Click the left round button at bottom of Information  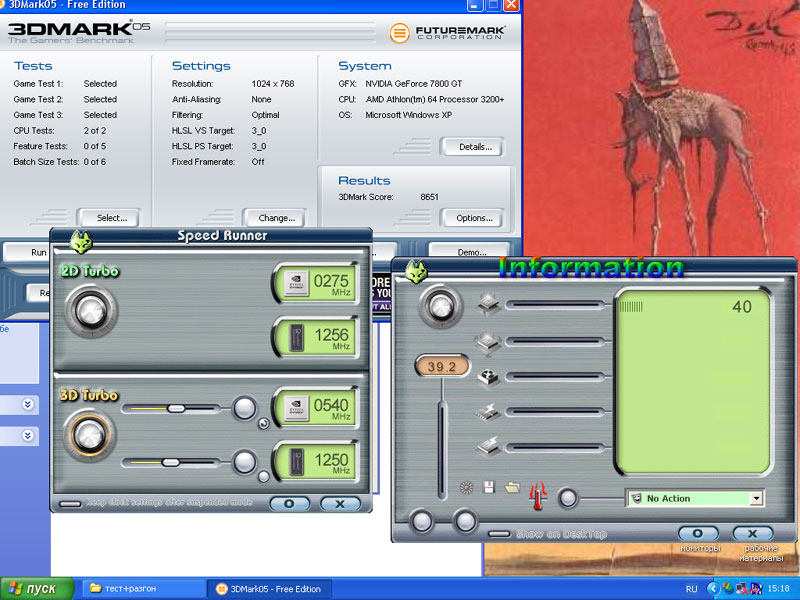(422, 521)
